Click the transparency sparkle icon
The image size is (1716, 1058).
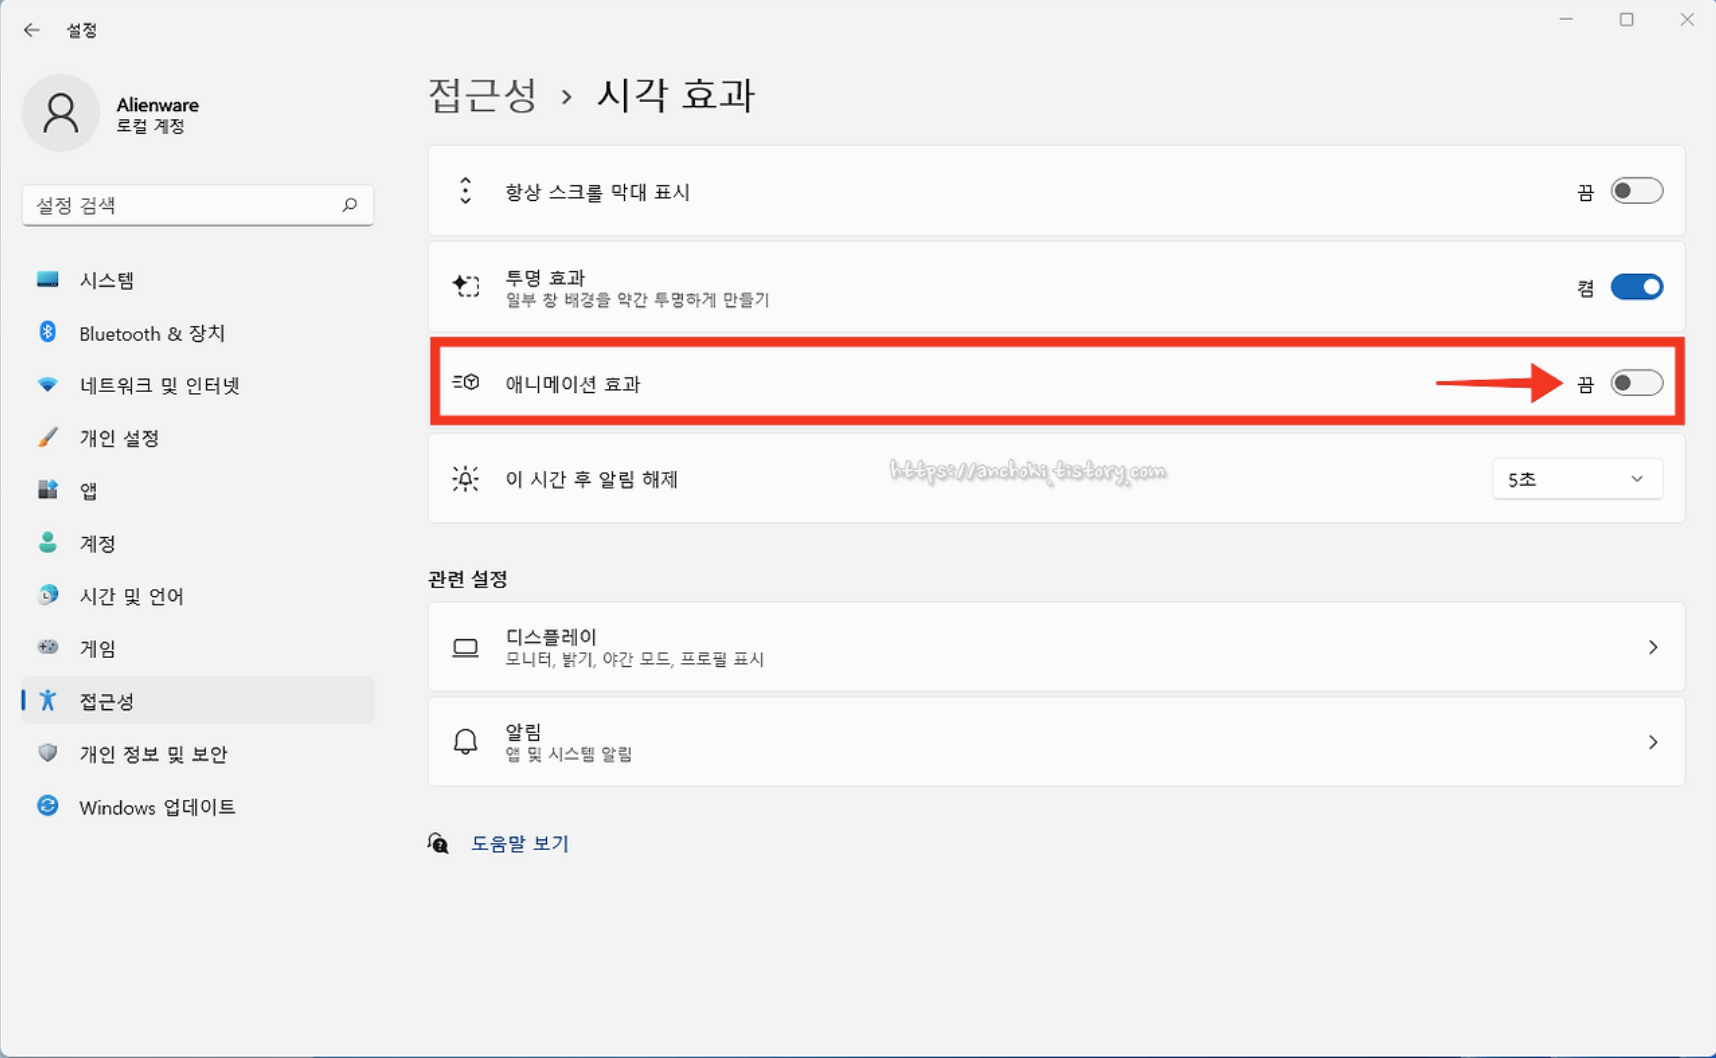click(465, 286)
